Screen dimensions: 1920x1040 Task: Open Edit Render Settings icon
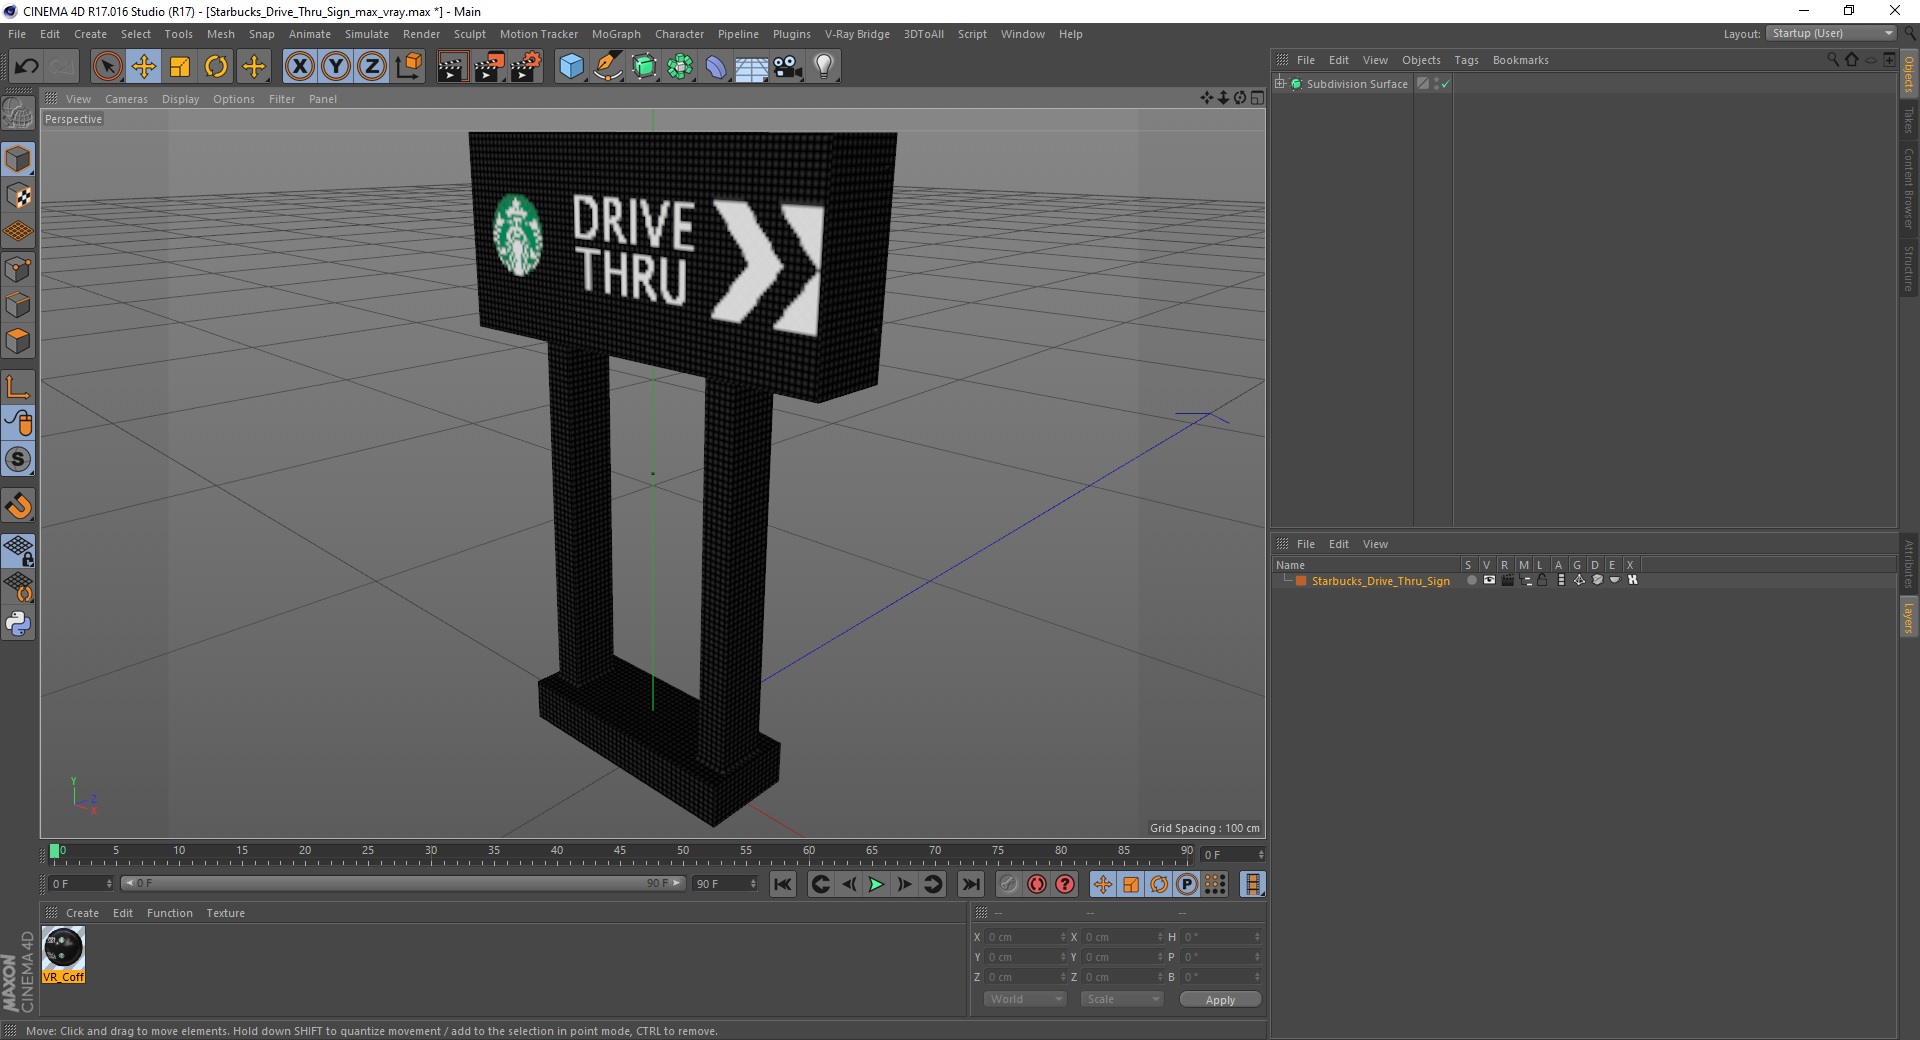[526, 67]
